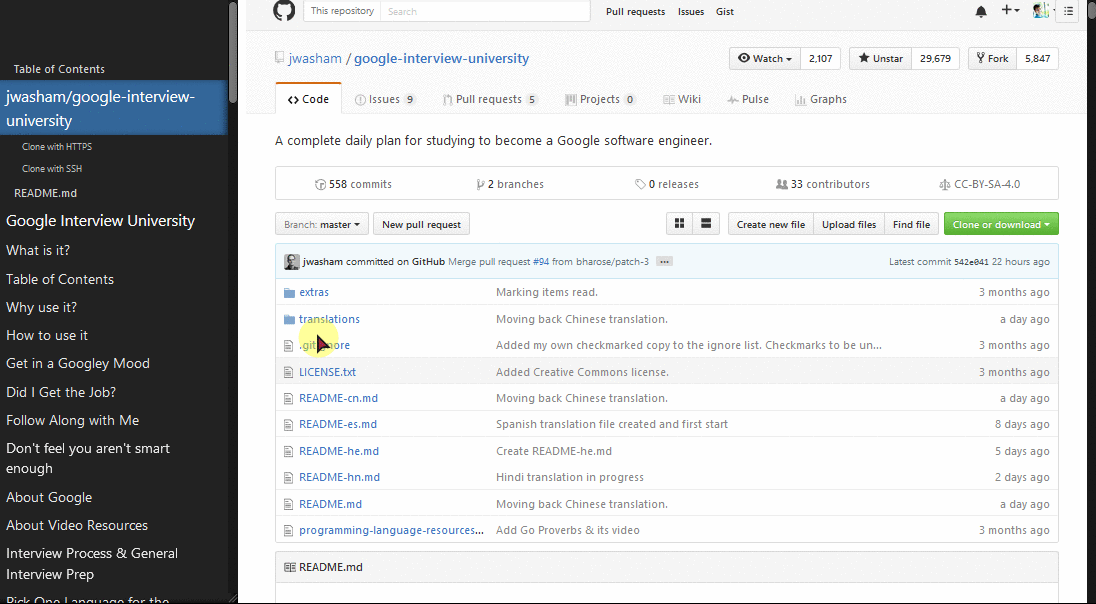
Task: Open the Wiki tab
Action: click(682, 99)
